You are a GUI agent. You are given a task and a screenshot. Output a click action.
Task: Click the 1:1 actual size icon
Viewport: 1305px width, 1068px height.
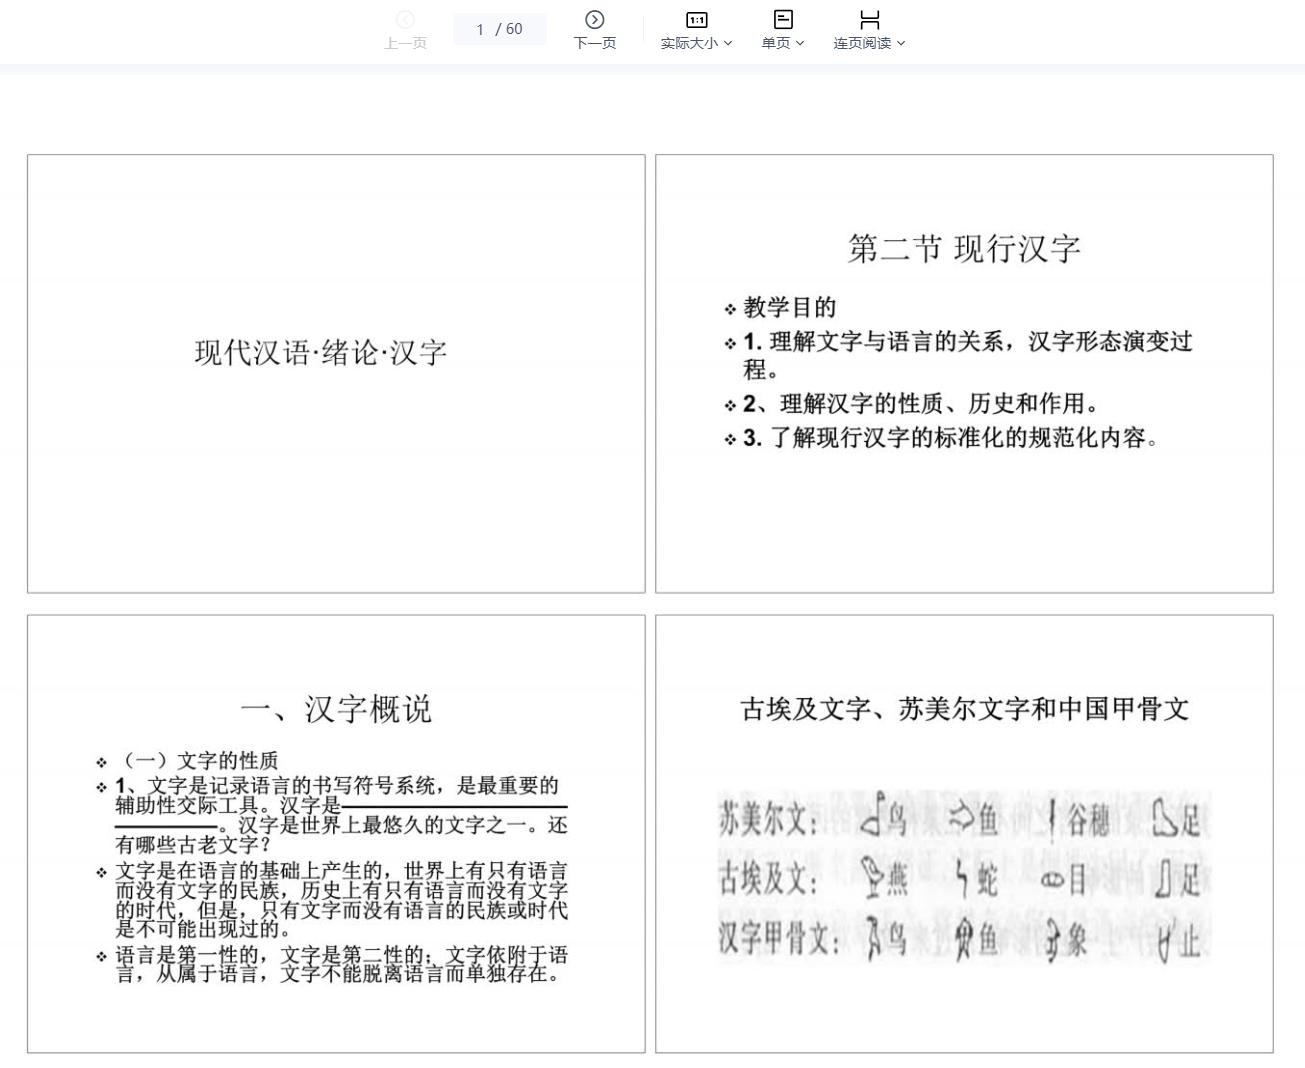(696, 19)
